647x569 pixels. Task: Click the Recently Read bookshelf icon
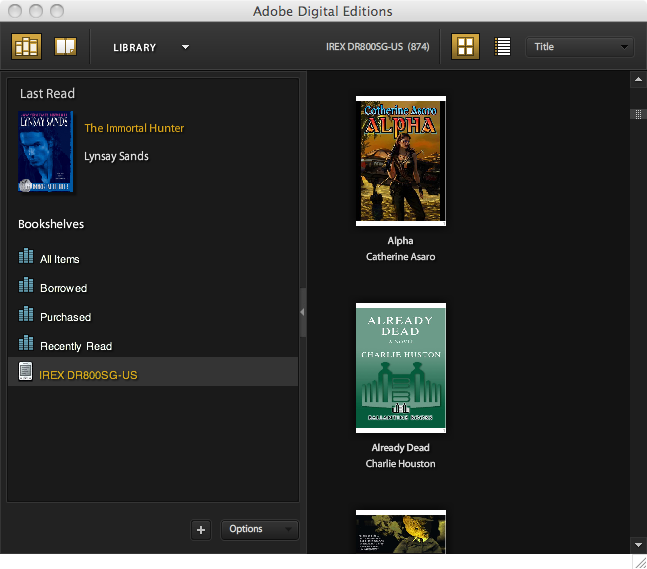(26, 342)
